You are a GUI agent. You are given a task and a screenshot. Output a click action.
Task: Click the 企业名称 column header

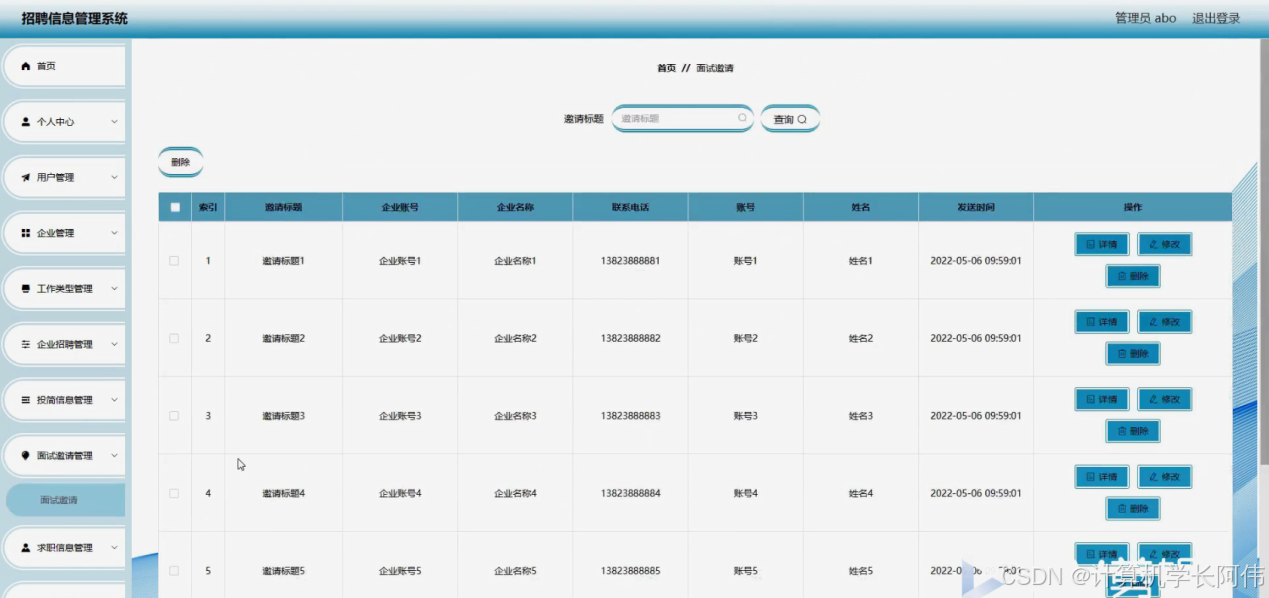pos(515,208)
